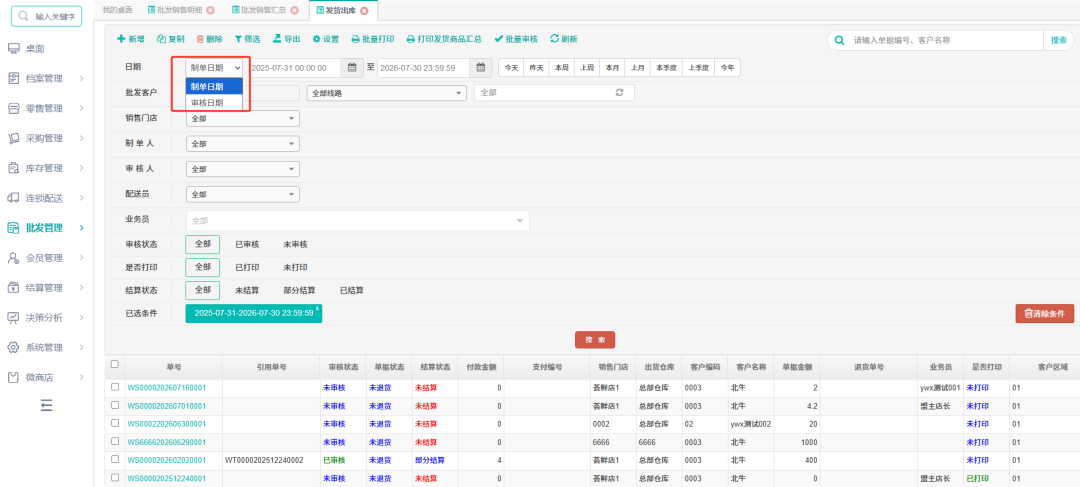
Task: Check the row WS0000202607010001
Action: click(115, 405)
